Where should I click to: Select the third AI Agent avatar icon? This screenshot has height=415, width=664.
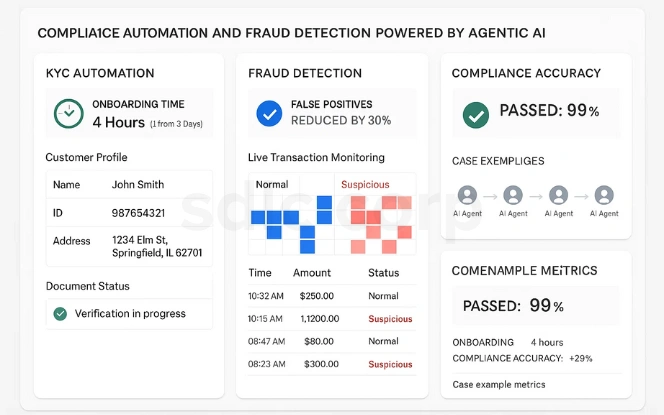coord(559,195)
